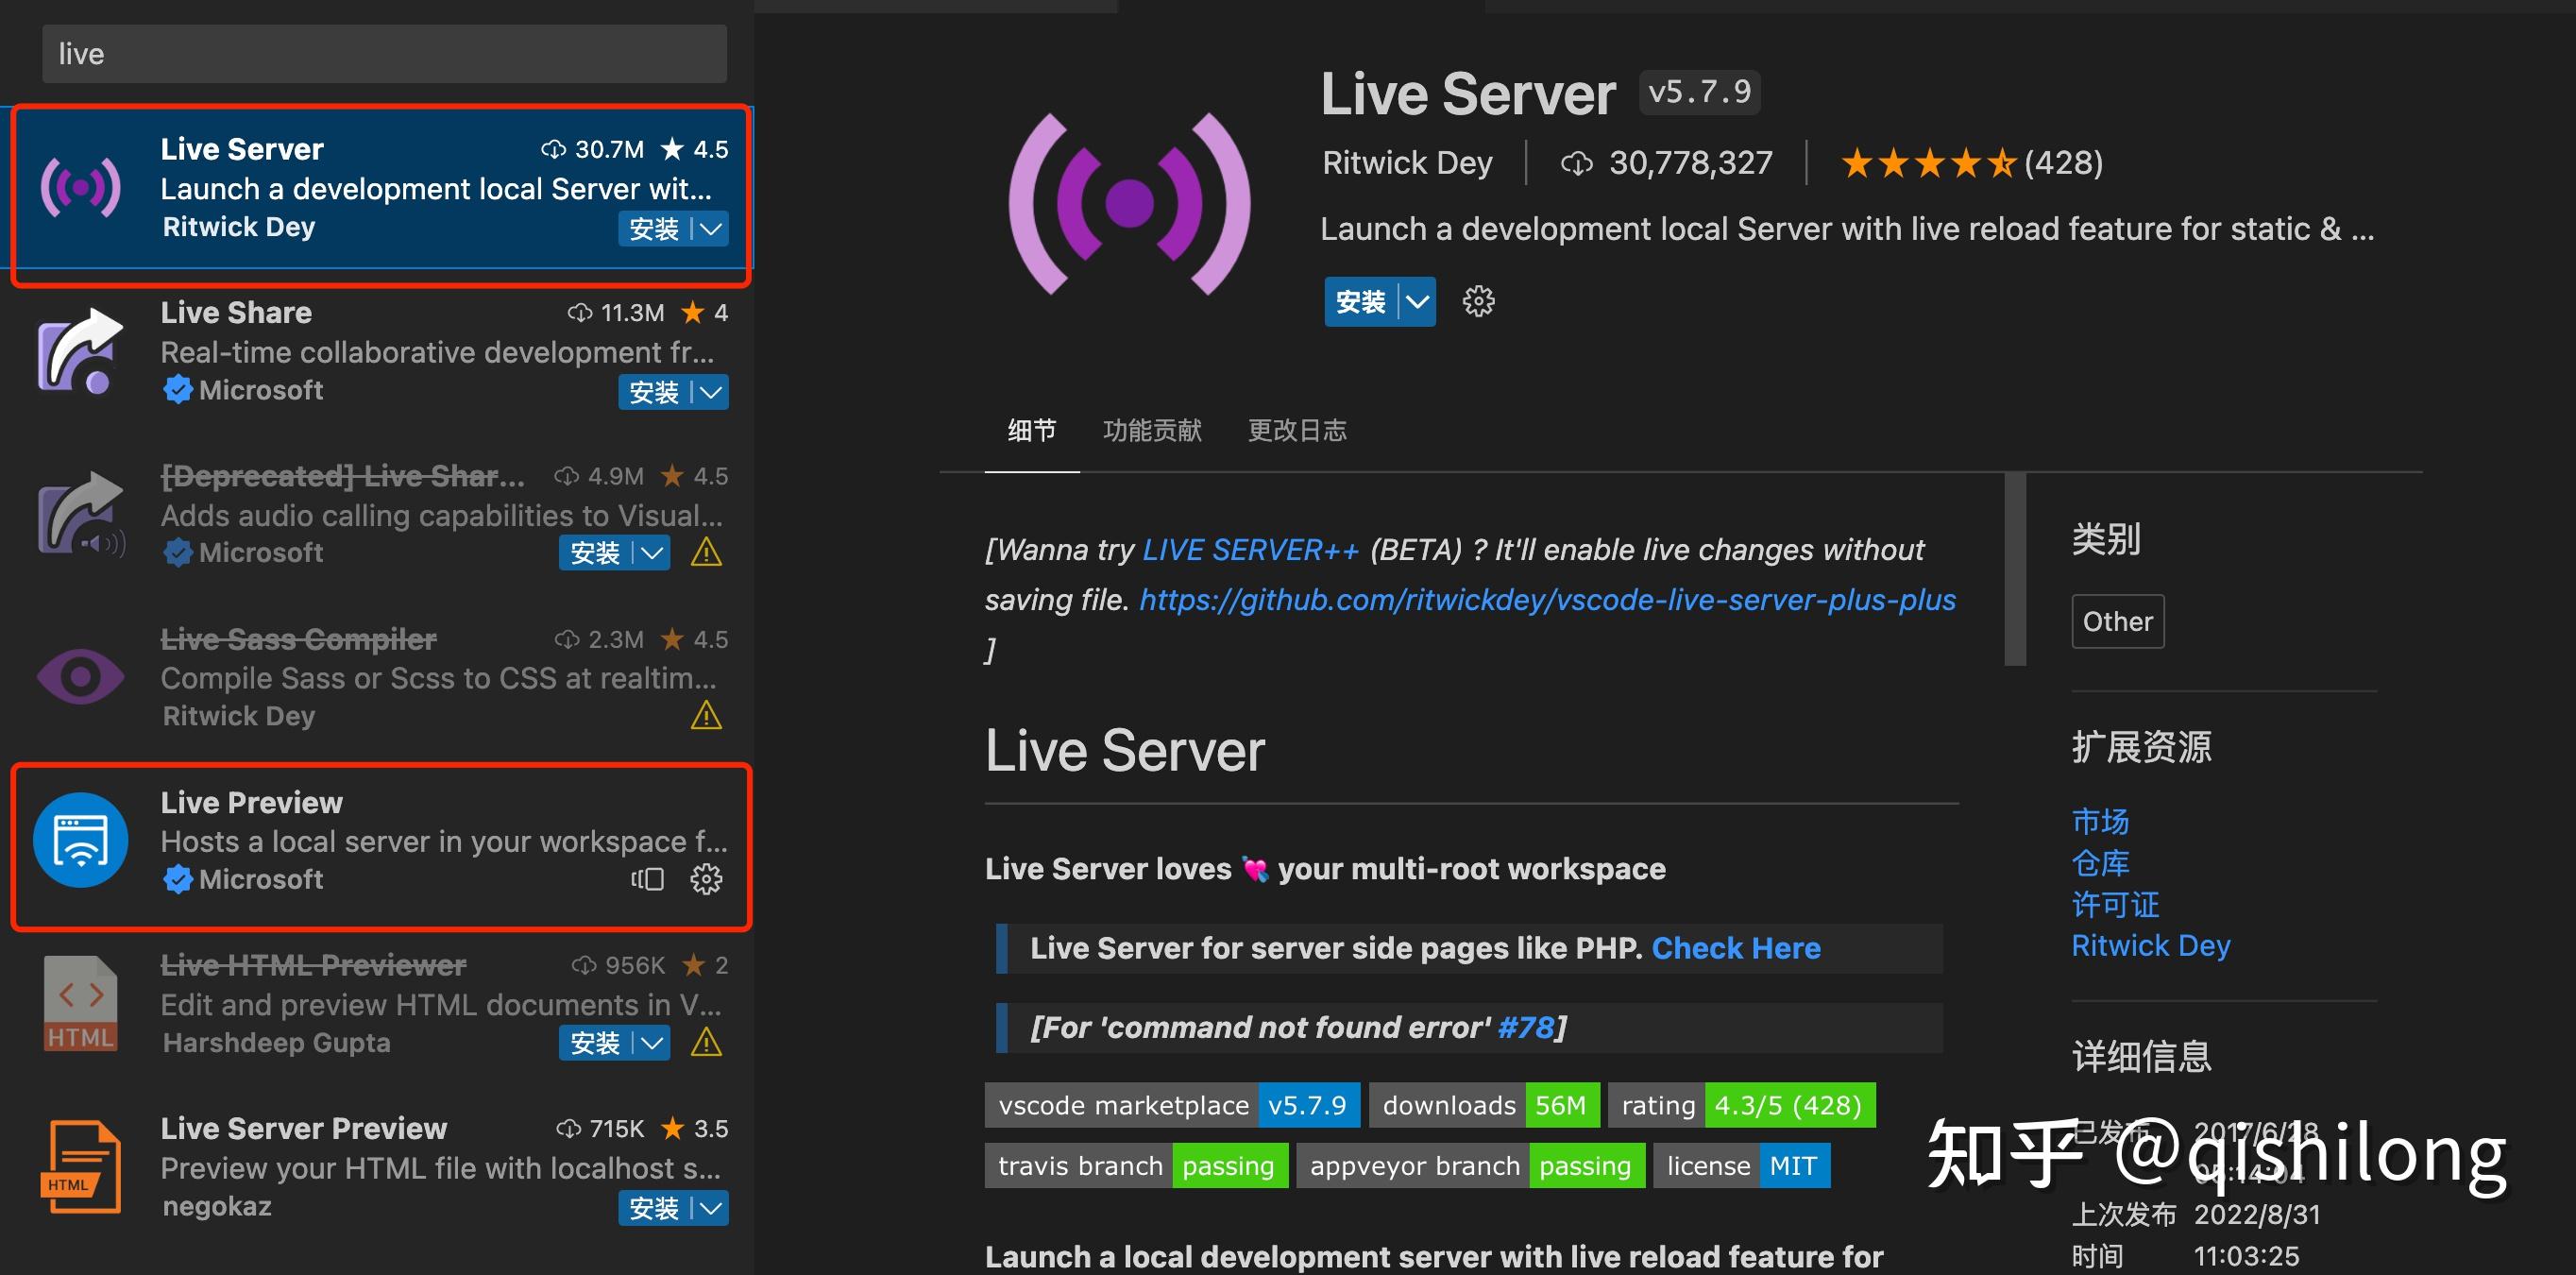Select the Live Server extension icon
The image size is (2576, 1275).
[80, 187]
